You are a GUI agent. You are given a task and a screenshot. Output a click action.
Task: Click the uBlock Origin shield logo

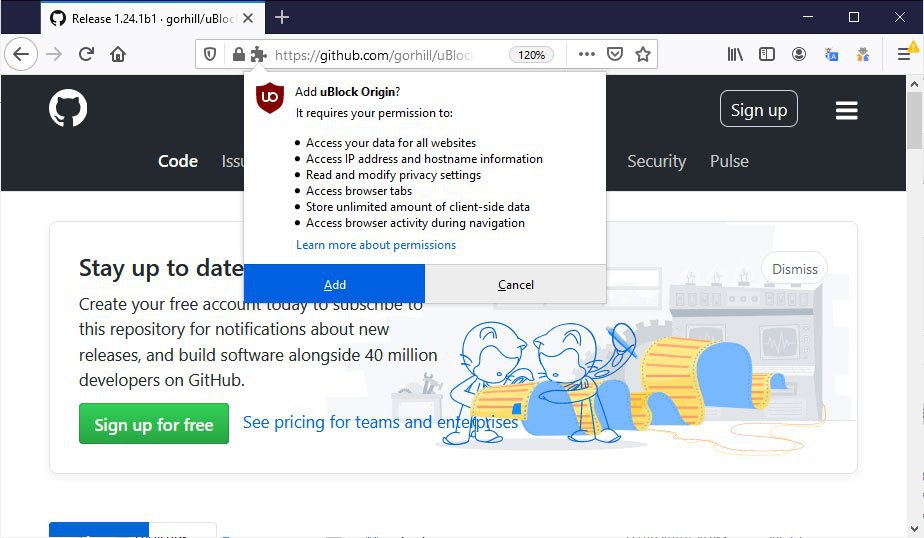click(270, 98)
